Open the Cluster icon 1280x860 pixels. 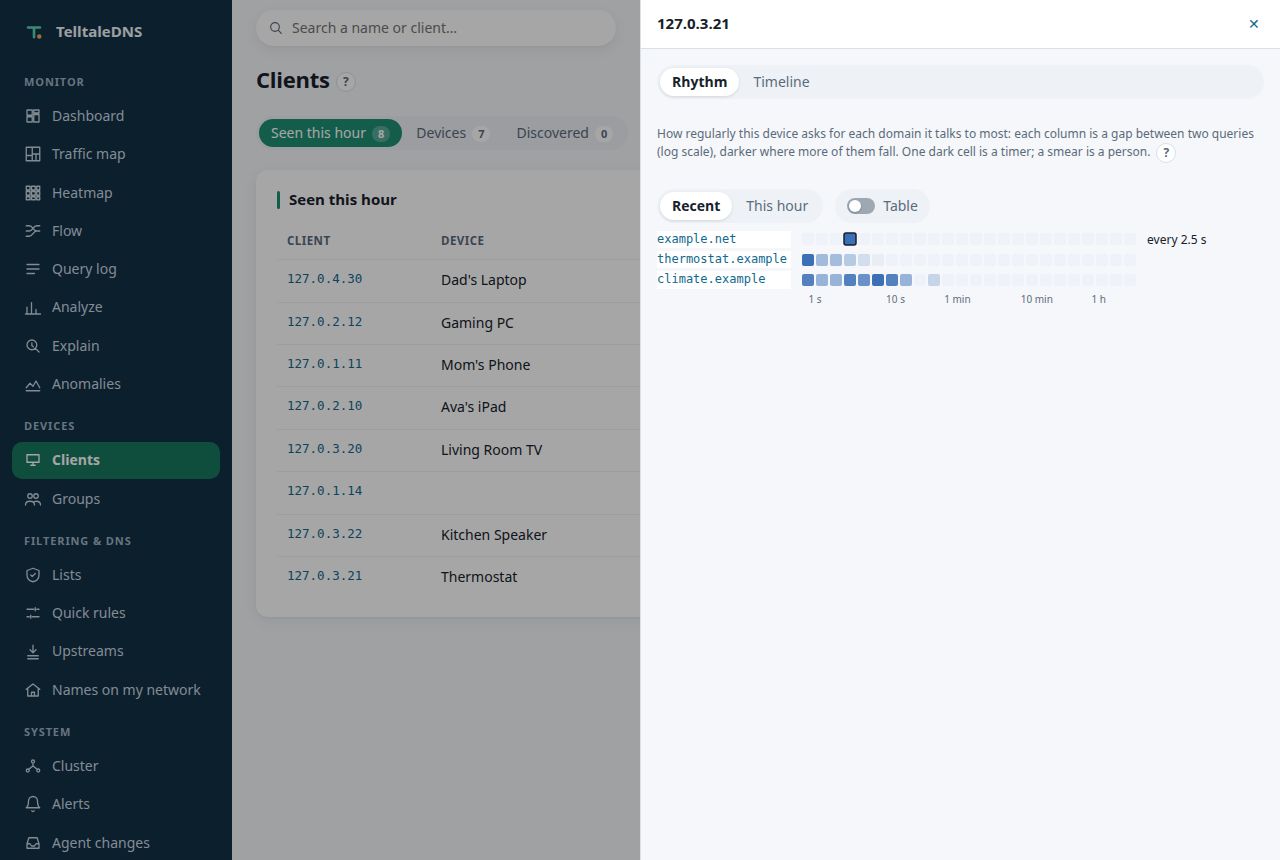point(33,766)
